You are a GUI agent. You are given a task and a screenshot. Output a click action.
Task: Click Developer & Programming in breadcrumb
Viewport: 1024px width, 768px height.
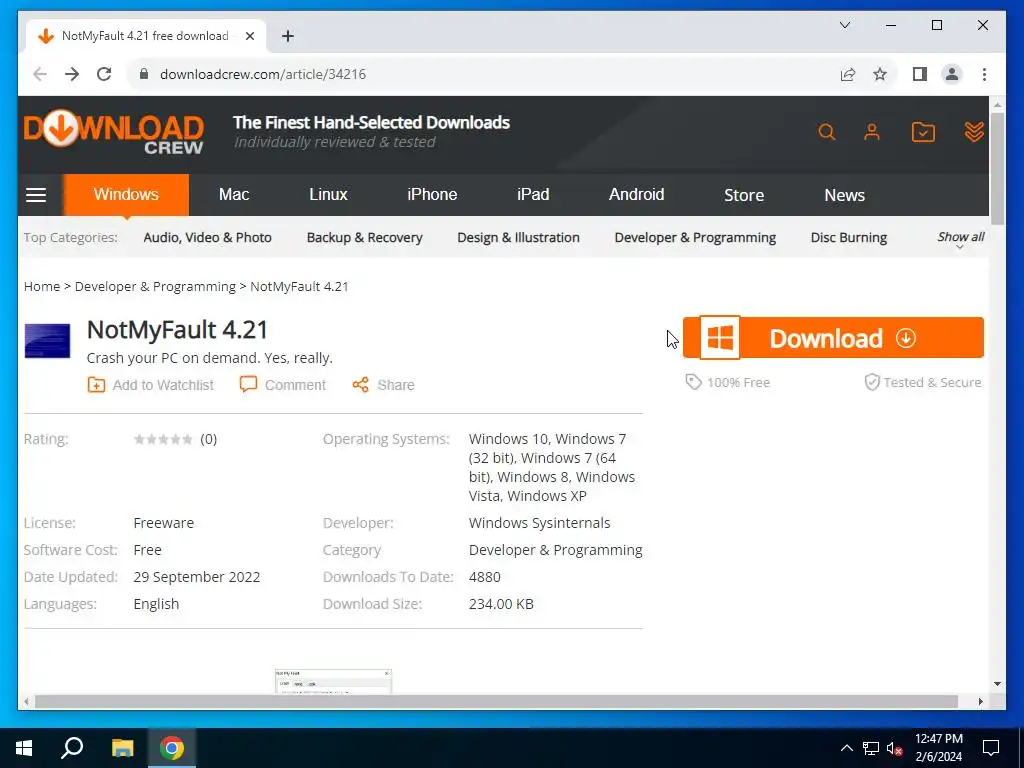coord(155,287)
